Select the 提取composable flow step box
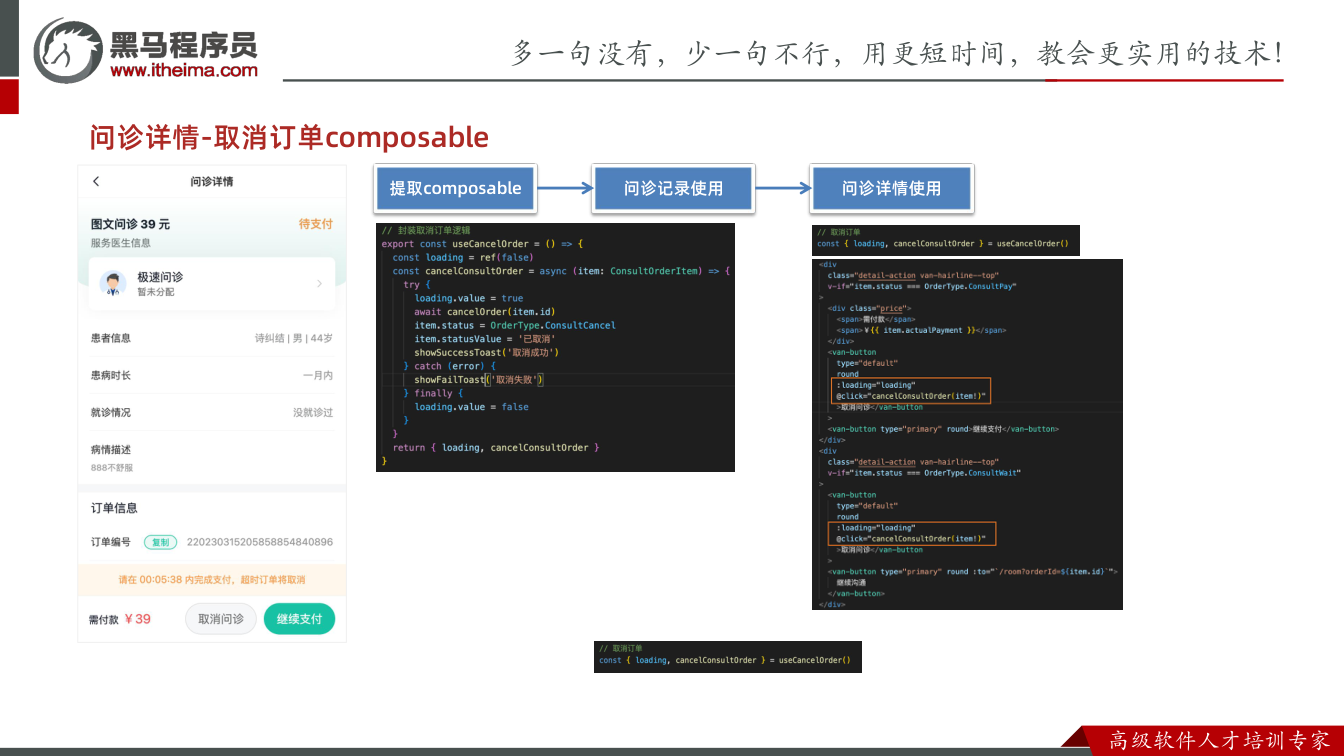Image resolution: width=1344 pixels, height=756 pixels. coord(455,188)
